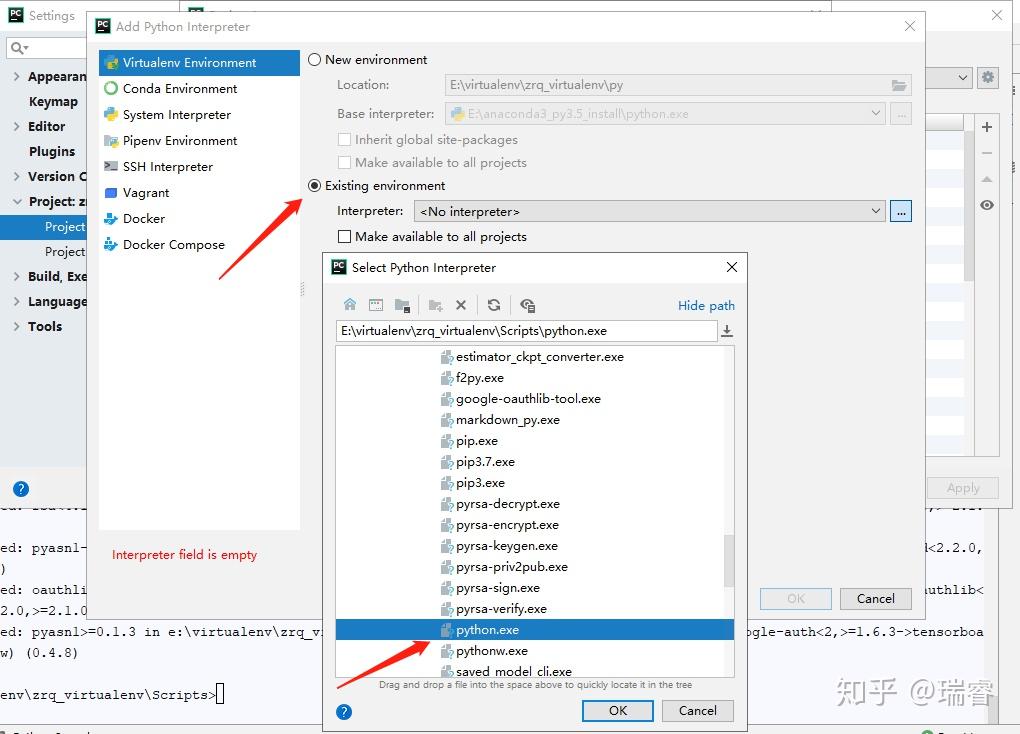This screenshot has height=734, width=1020.
Task: Click the plus icon on the right panel
Action: (x=987, y=128)
